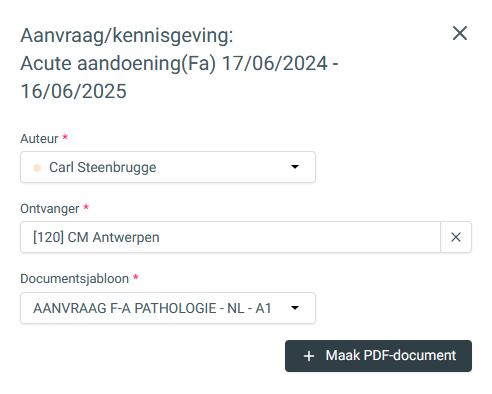Screen dimensions: 492x394
Task: Click the orange dot beside Carl Steenbrugge
Action: tap(37, 168)
